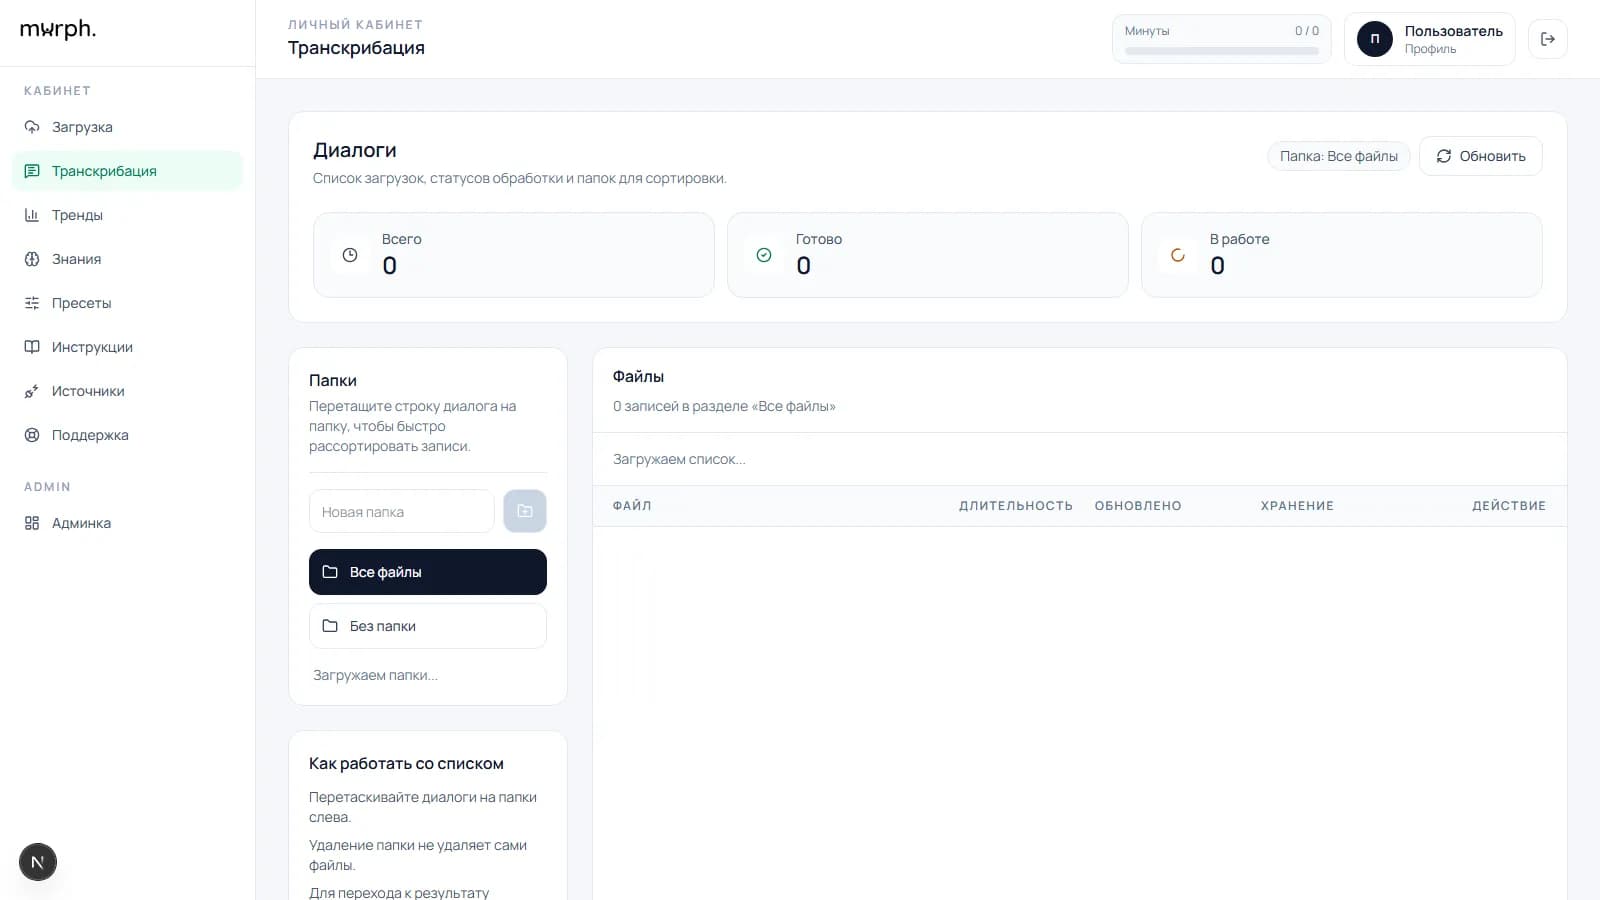1600x900 pixels.
Task: Go to Тренды in sidebar
Action: (x=77, y=215)
